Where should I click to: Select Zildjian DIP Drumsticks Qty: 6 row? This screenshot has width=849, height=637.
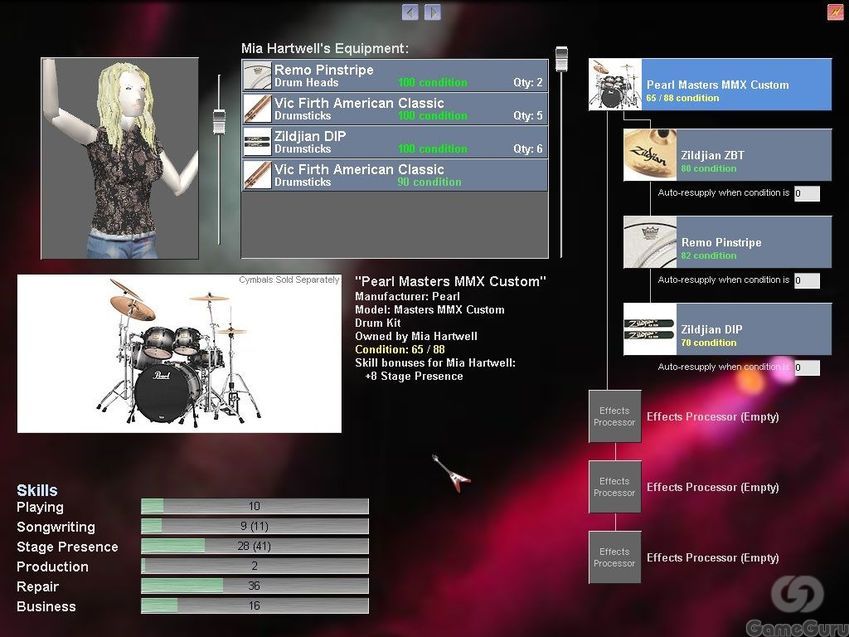[395, 142]
